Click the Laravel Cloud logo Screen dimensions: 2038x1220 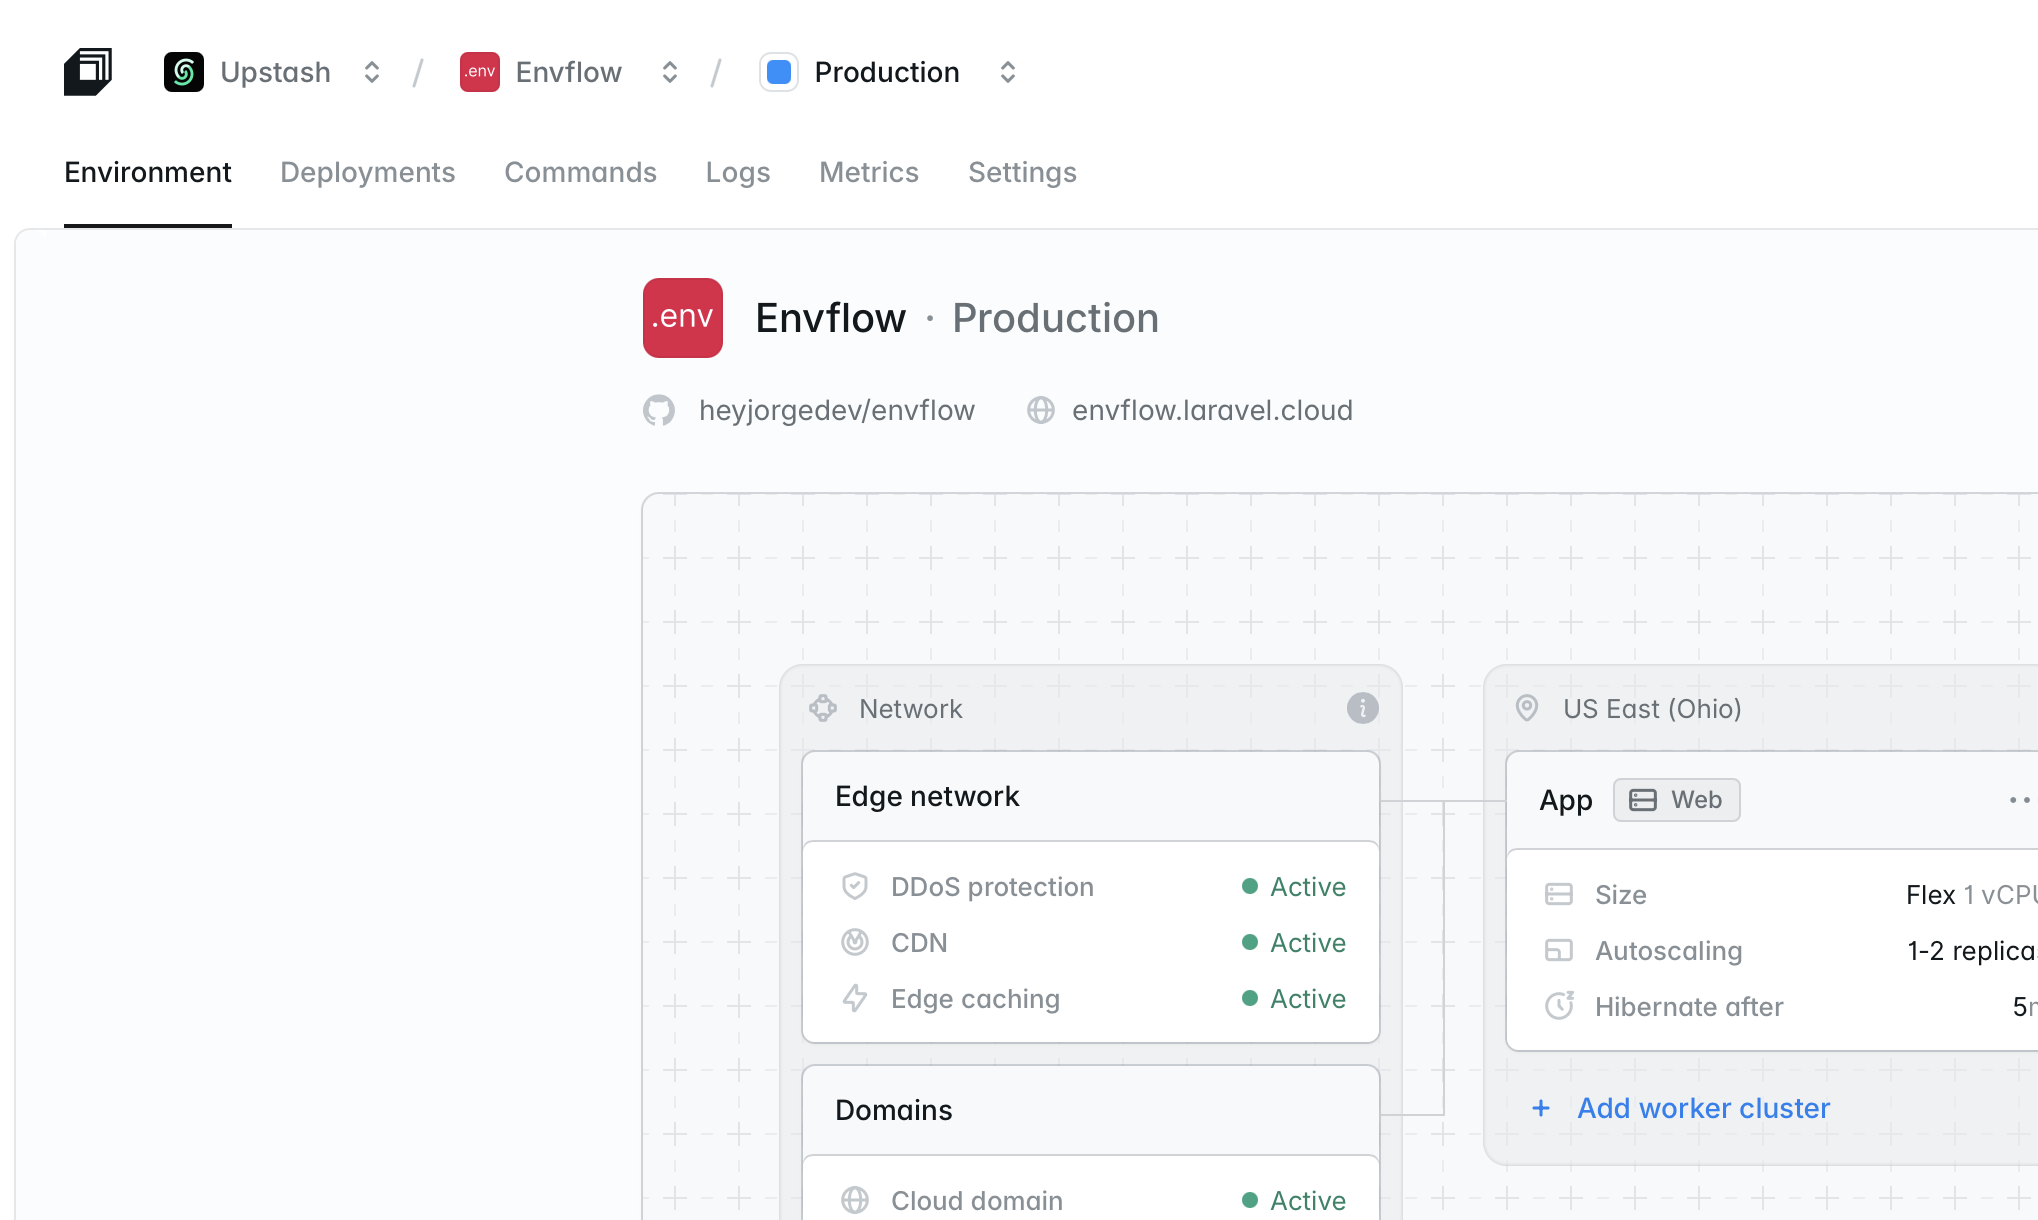point(90,71)
